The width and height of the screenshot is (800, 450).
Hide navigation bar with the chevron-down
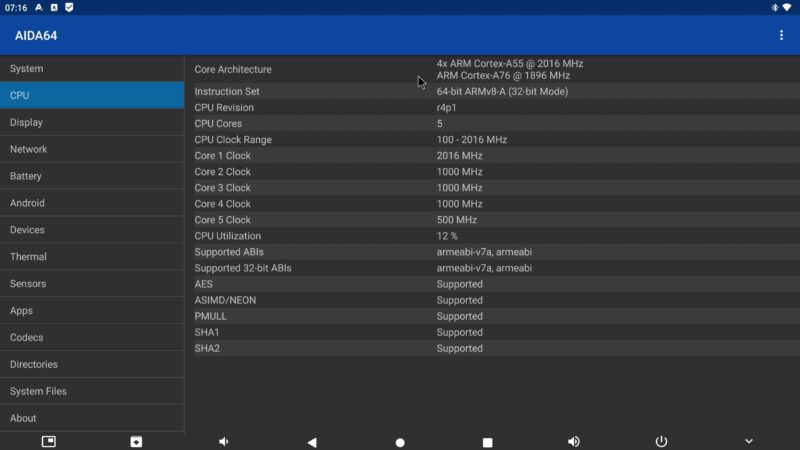click(748, 441)
